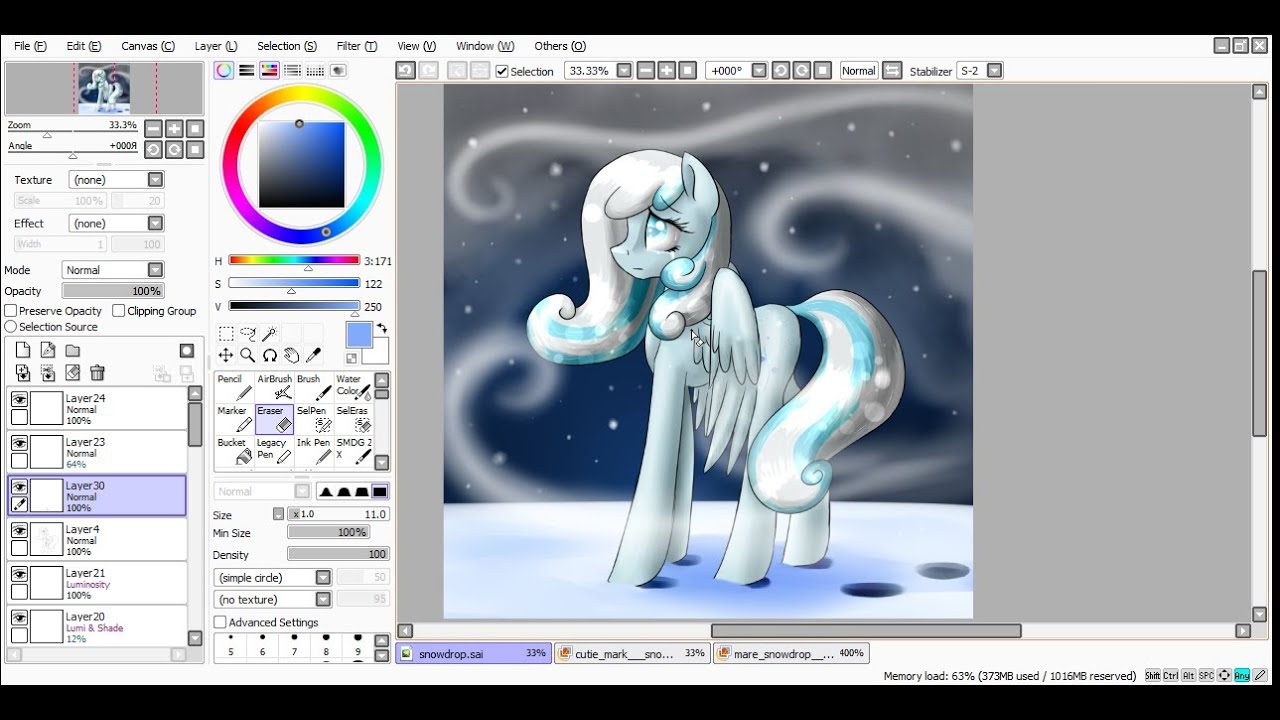Open the (no texture) brush dropdown
The height and width of the screenshot is (720, 1280).
[x=273, y=600]
